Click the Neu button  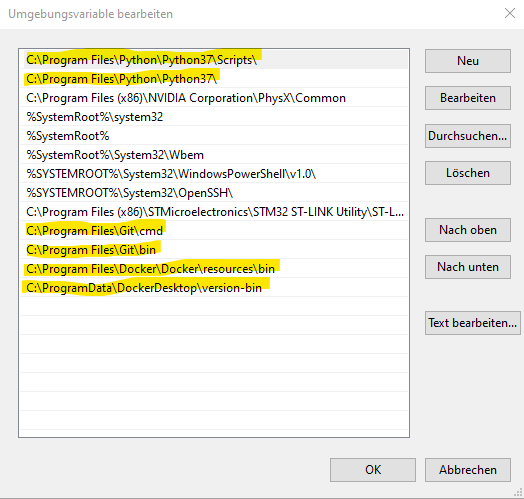(x=468, y=61)
